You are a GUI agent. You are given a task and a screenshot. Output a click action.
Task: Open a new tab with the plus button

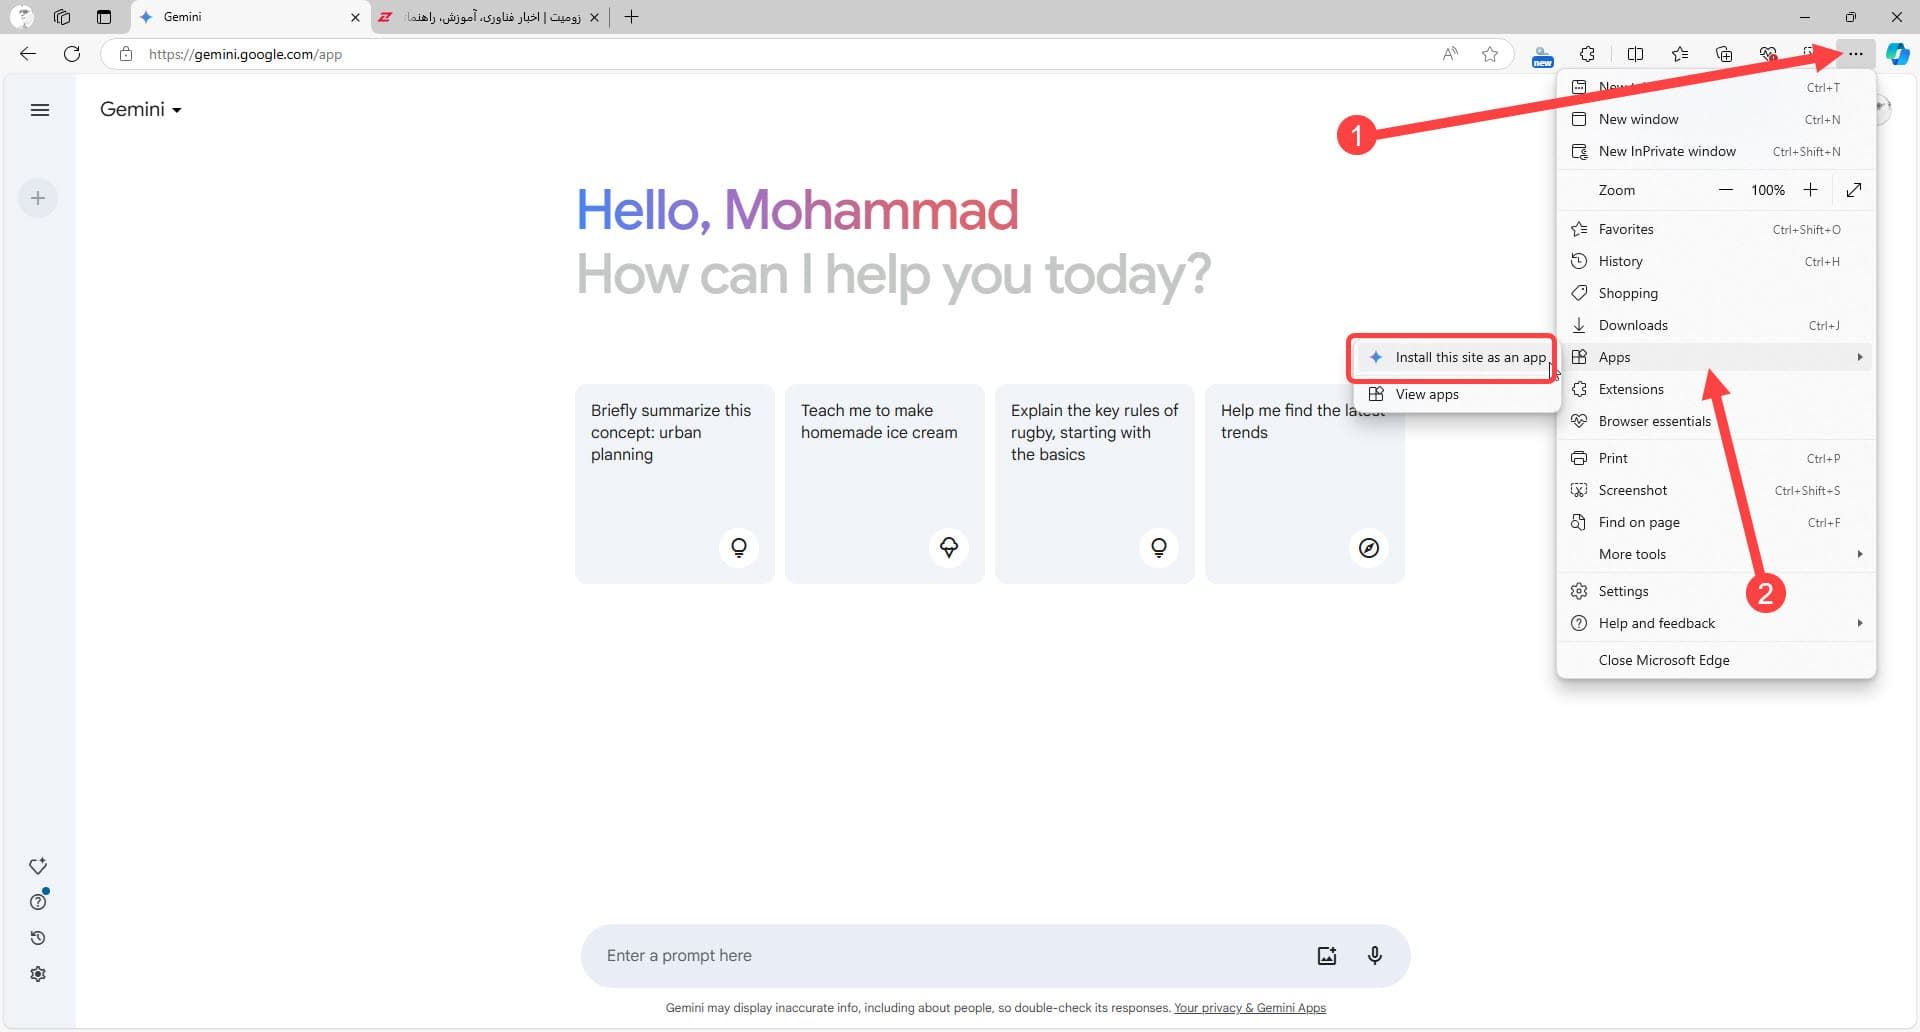coord(631,17)
